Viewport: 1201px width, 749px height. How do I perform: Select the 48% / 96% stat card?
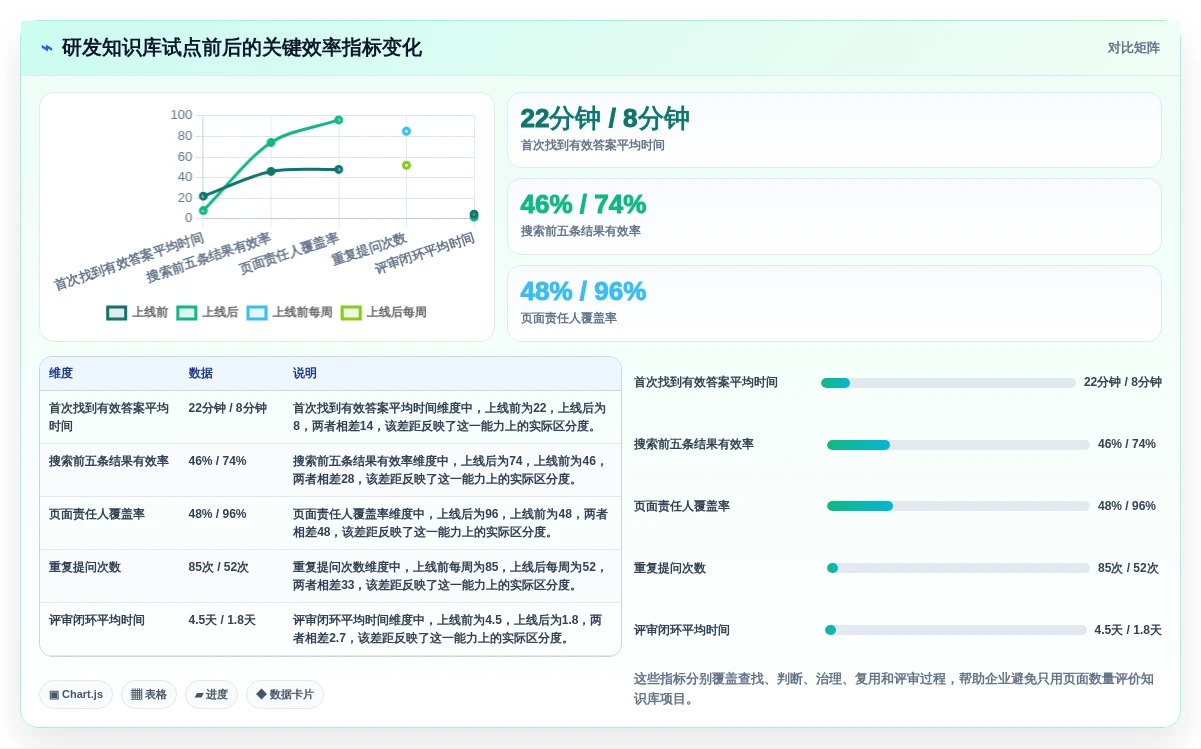click(834, 304)
